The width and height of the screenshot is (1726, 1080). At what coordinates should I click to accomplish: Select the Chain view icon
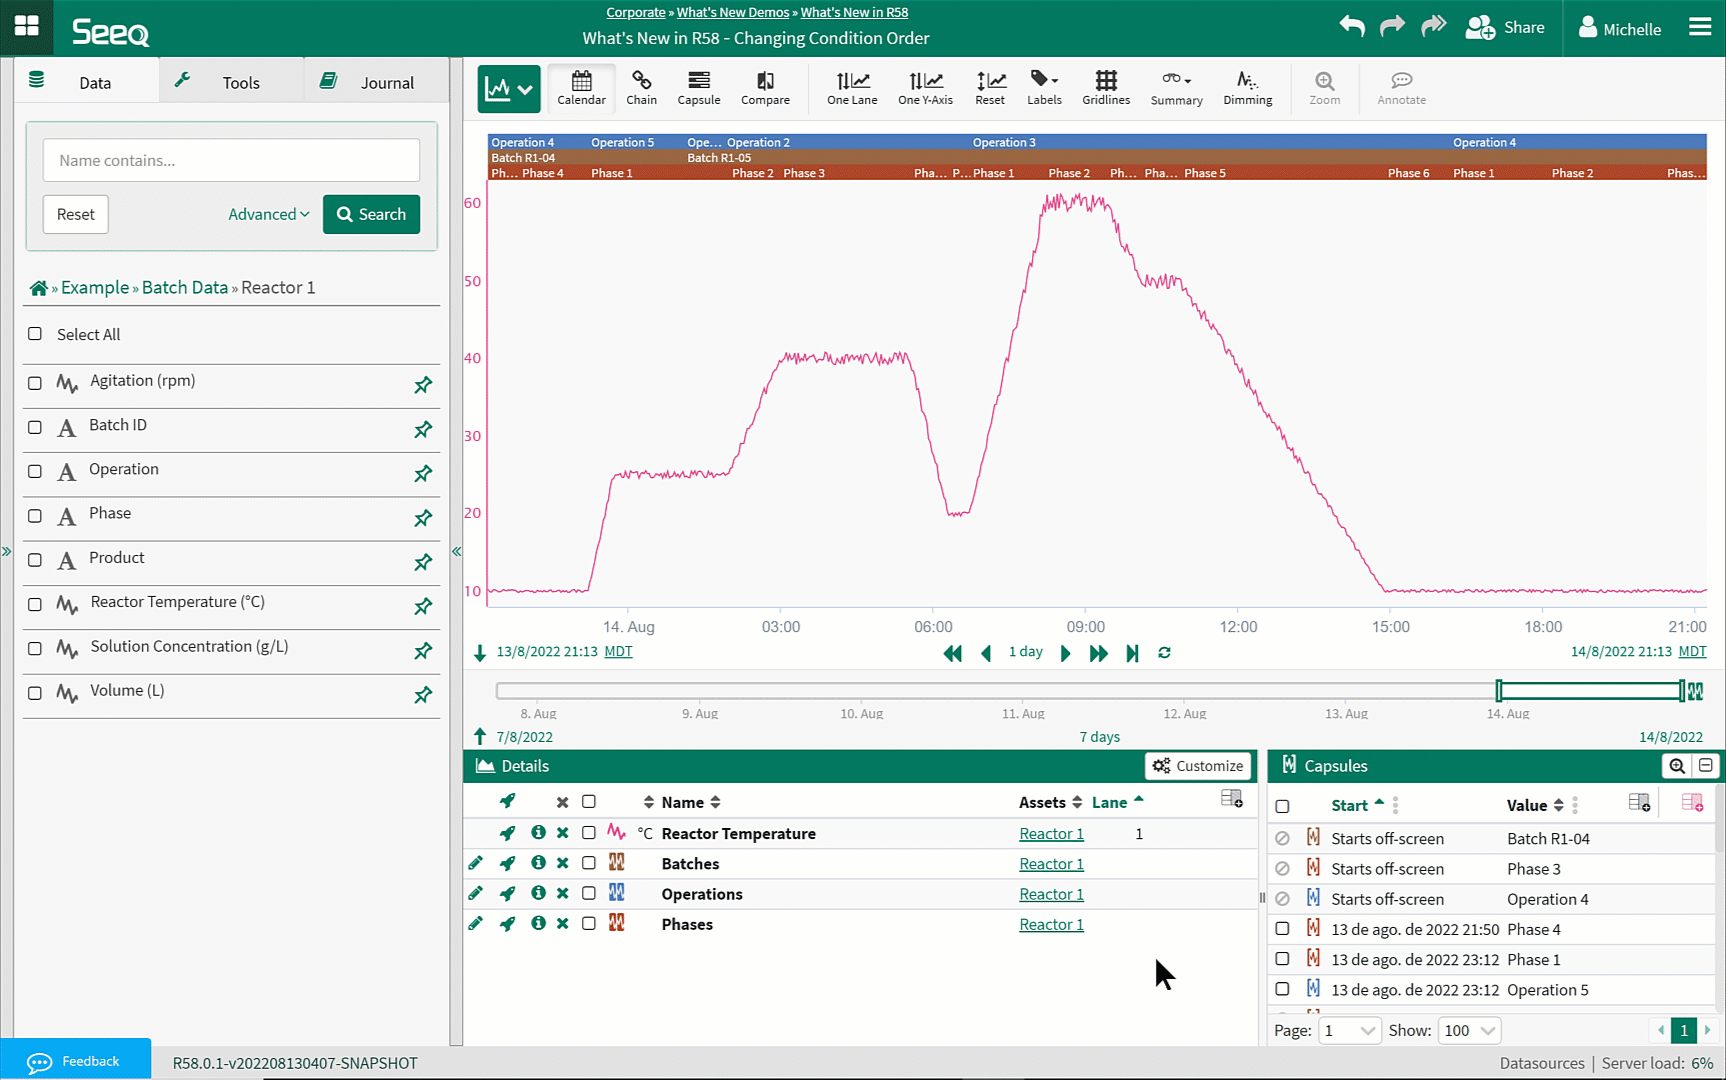(641, 87)
